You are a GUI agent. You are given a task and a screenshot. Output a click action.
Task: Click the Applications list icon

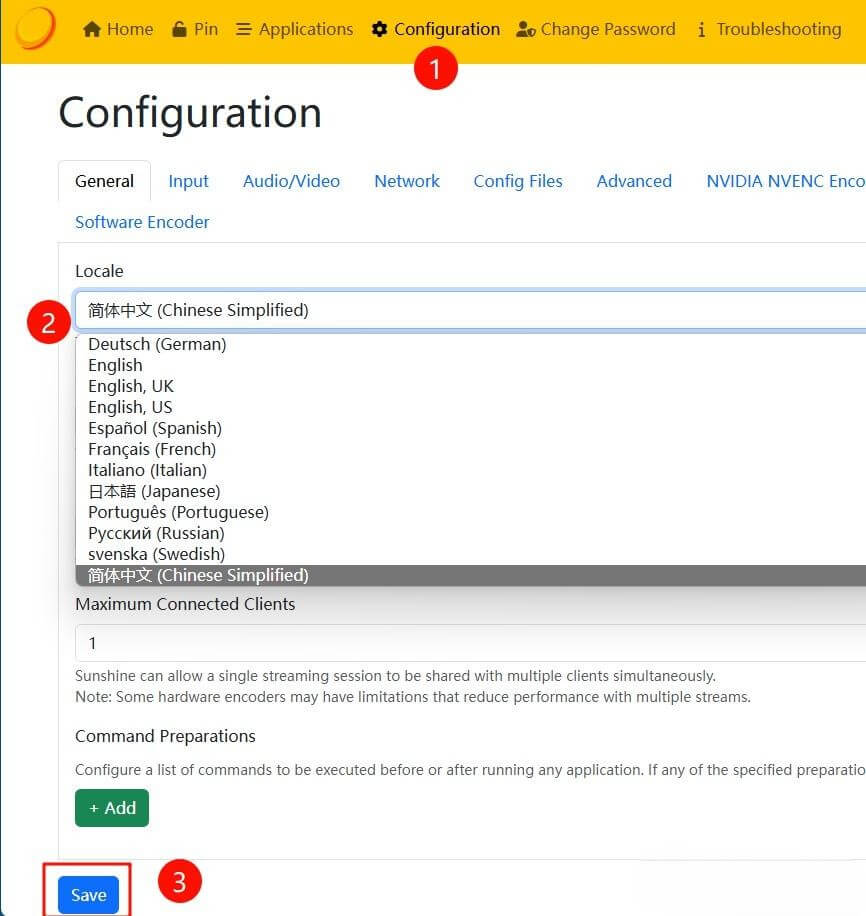[x=244, y=29]
